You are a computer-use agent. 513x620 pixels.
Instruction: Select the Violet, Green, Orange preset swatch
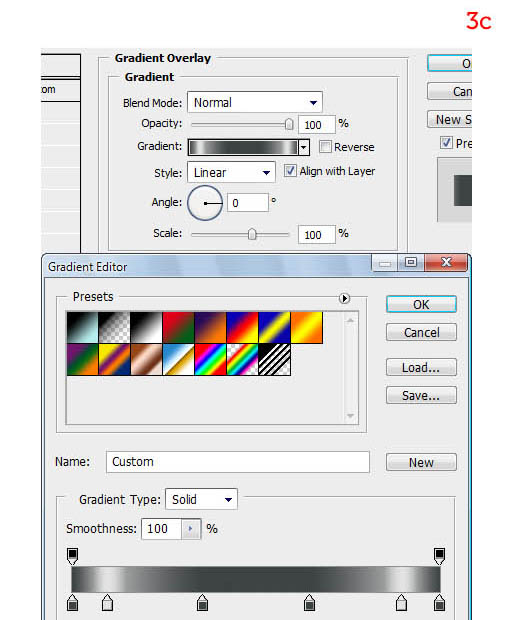click(82, 359)
